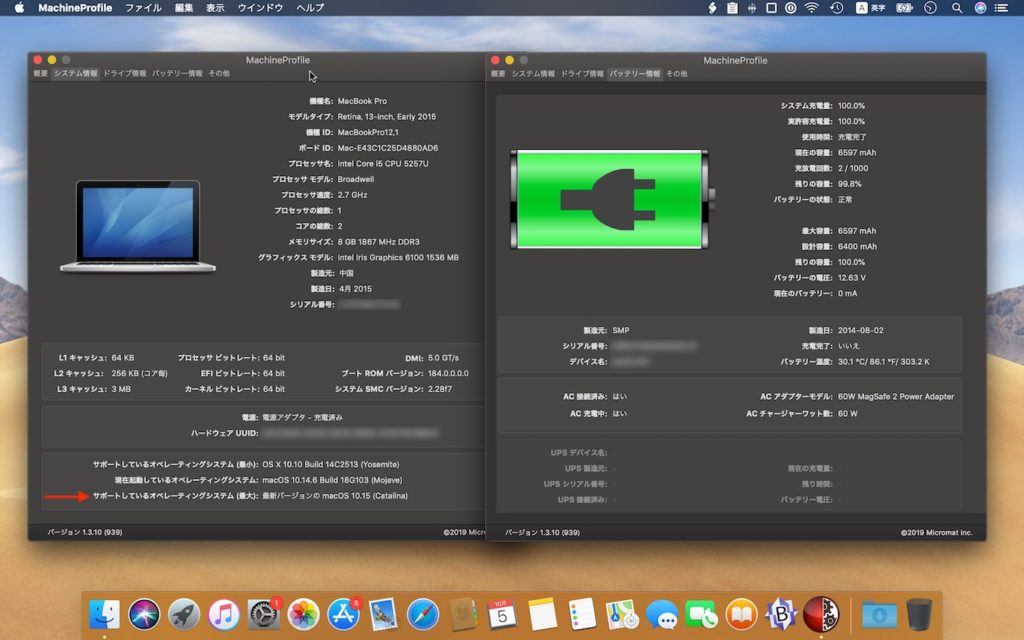The image size is (1024, 640).
Task: Select システム情報 tab in left window
Action: pos(76,73)
